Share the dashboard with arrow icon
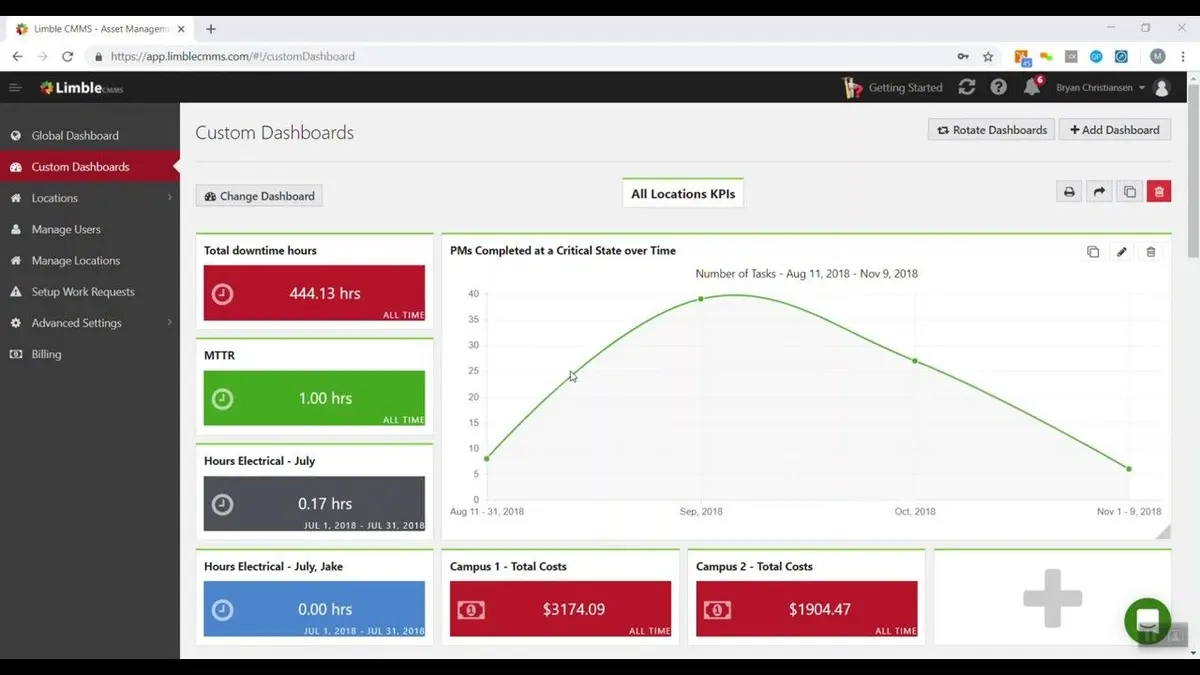This screenshot has height=675, width=1200. (x=1099, y=192)
